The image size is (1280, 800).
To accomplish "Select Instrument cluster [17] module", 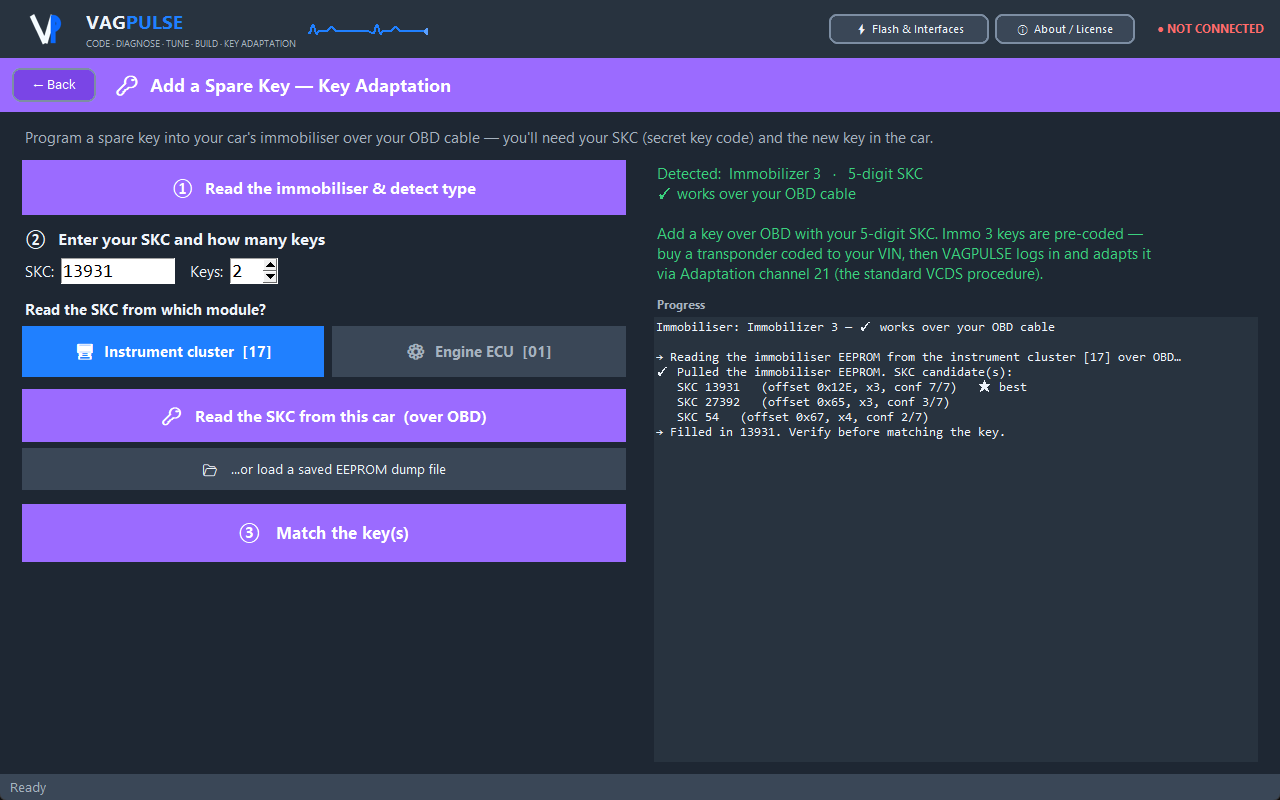I will point(173,352).
